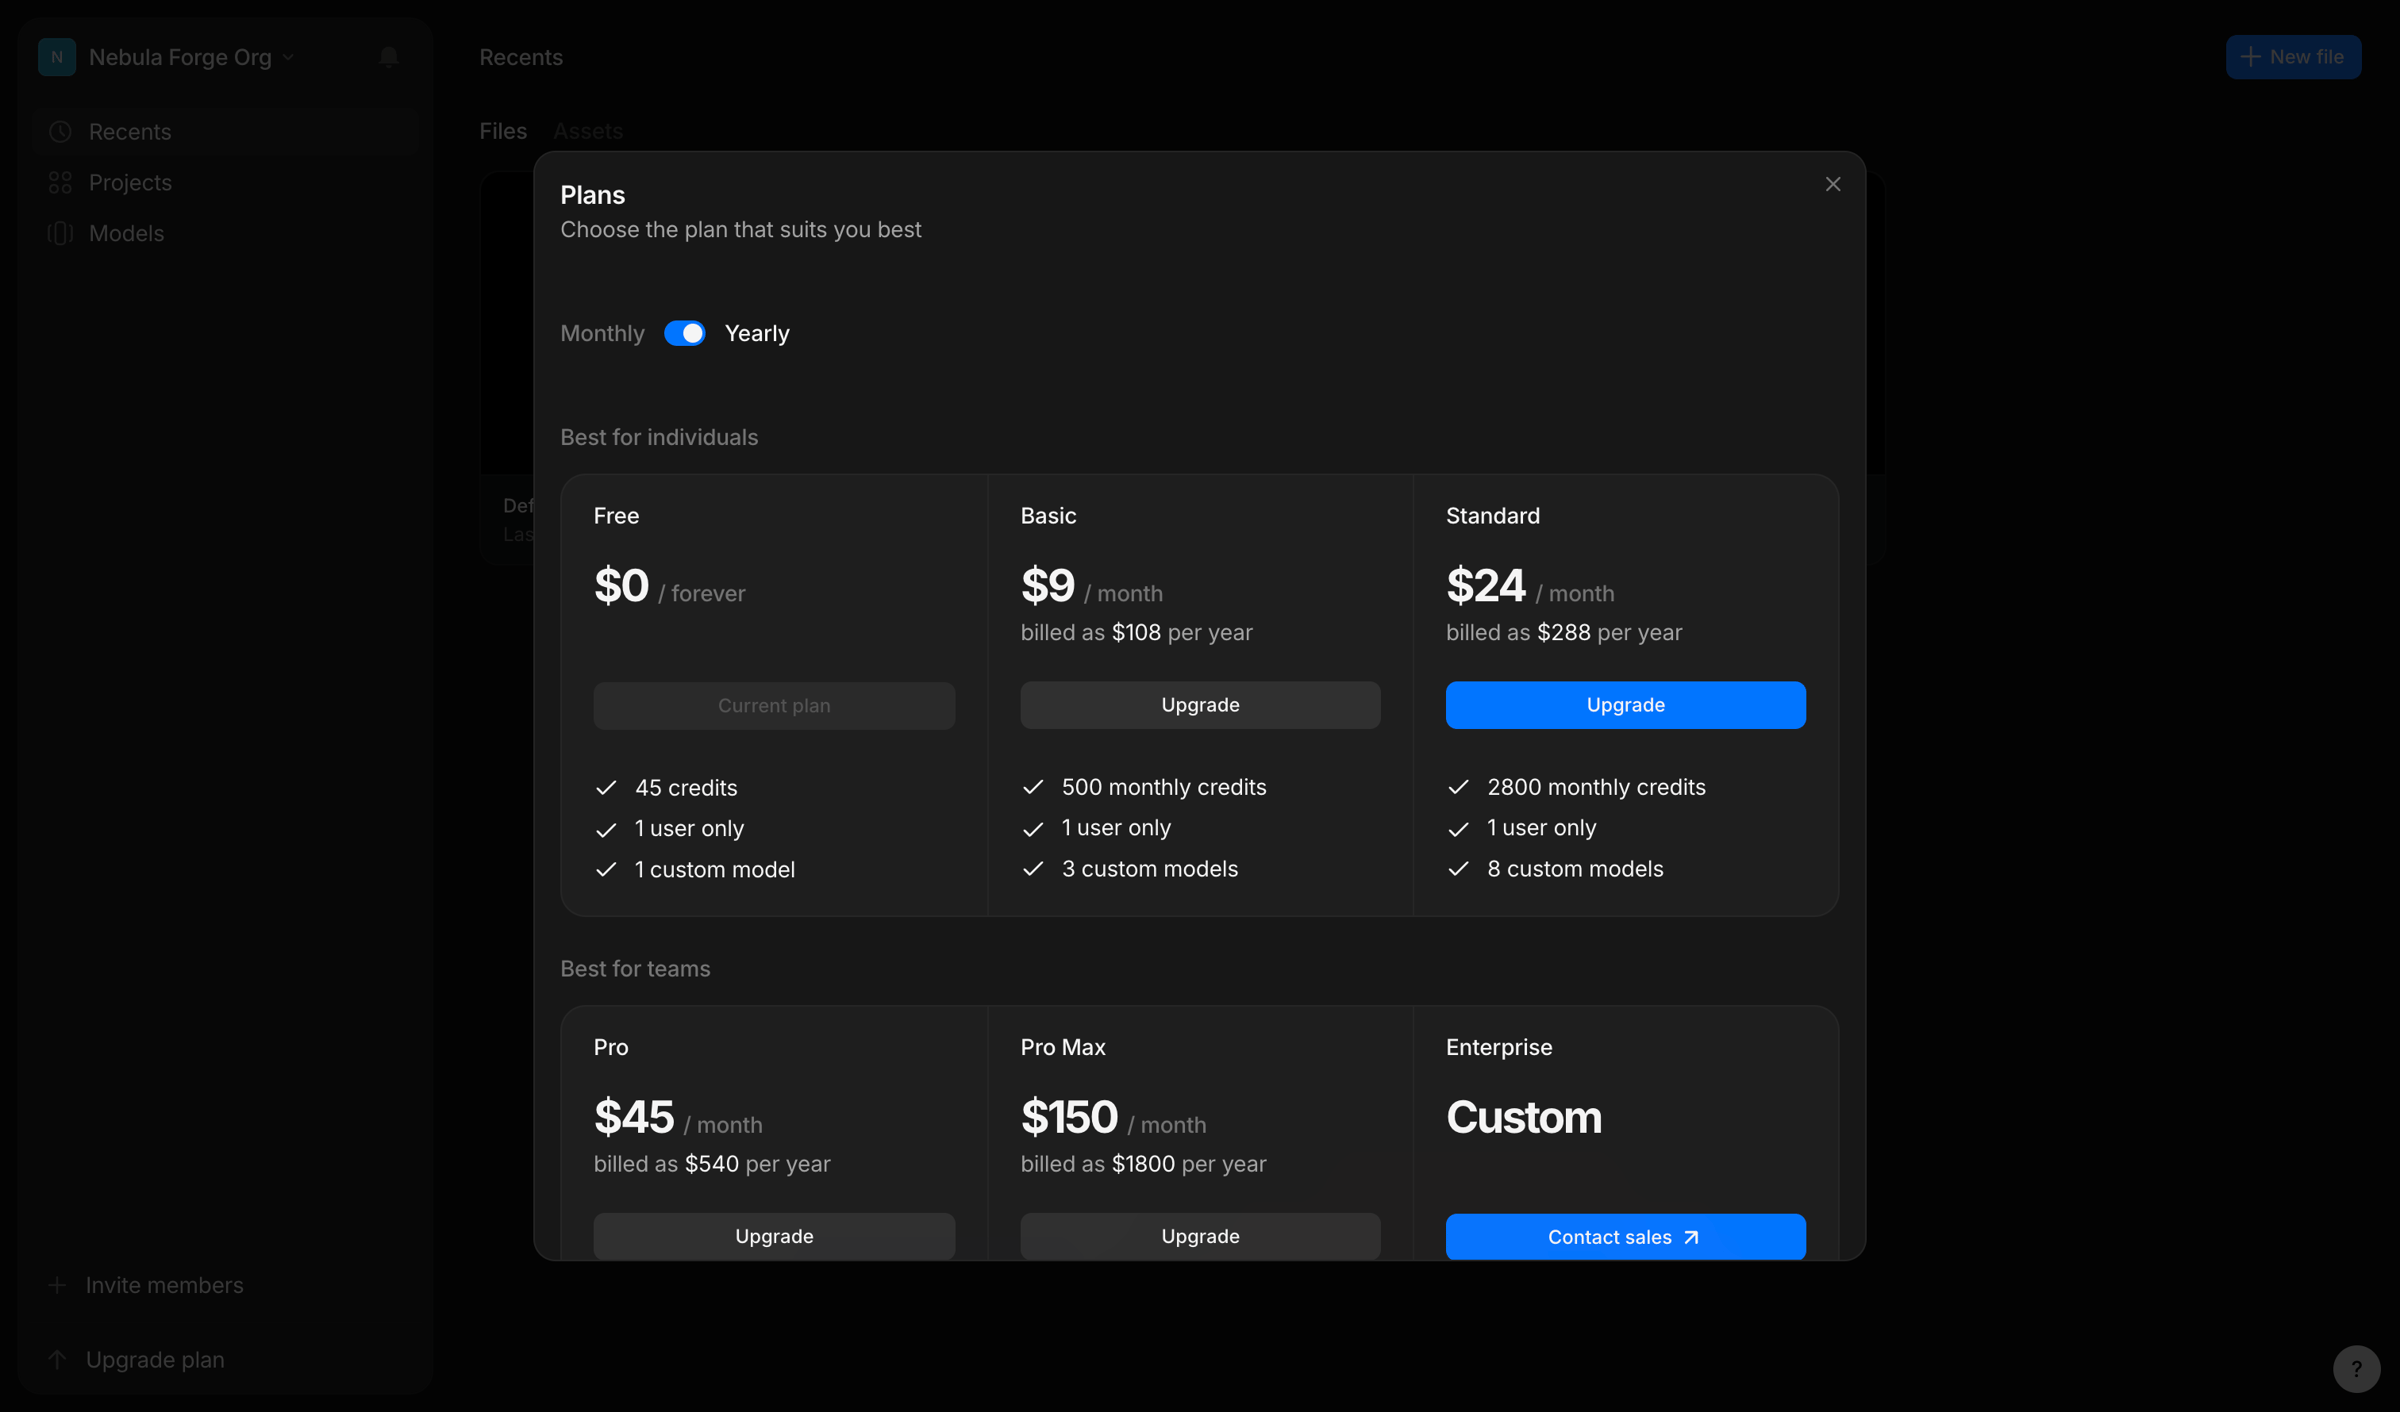Click the plus icon in New file
2400x1412 pixels.
click(2250, 57)
